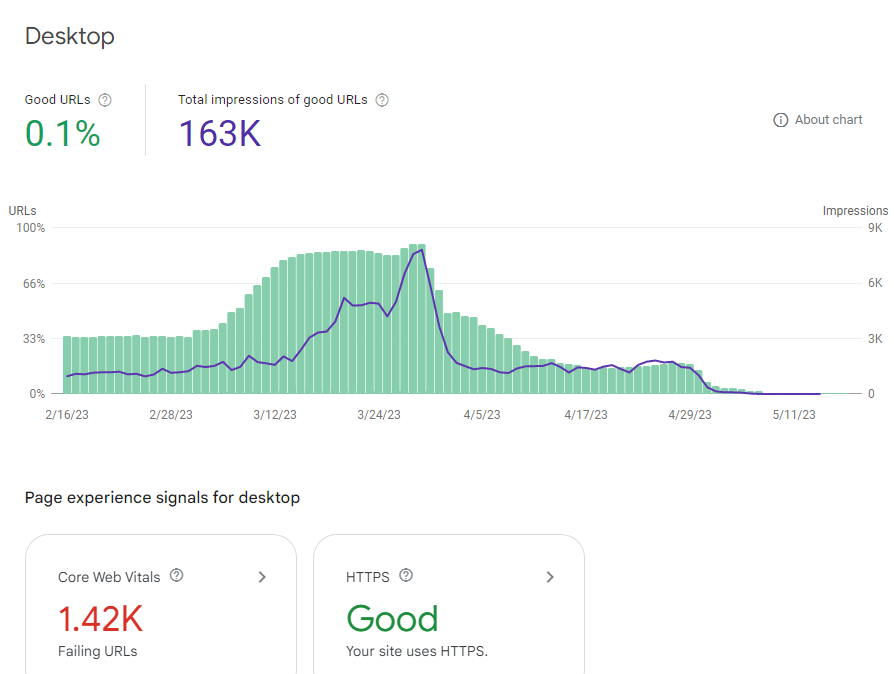Click help icon next to Core Web Vitals
Viewport: 894px width, 674px height.
(x=177, y=575)
